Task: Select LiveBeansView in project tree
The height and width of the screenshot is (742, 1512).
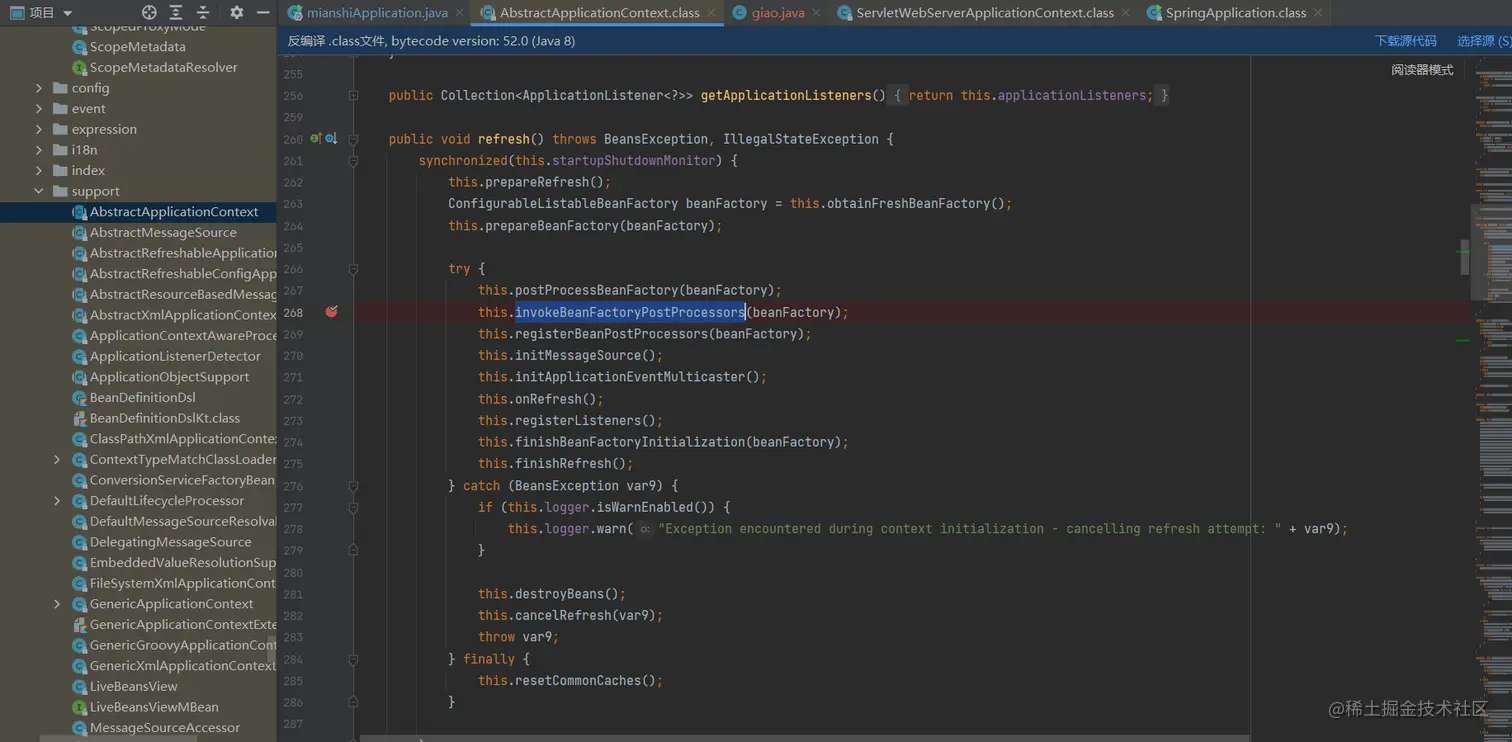Action: pyautogui.click(x=138, y=686)
